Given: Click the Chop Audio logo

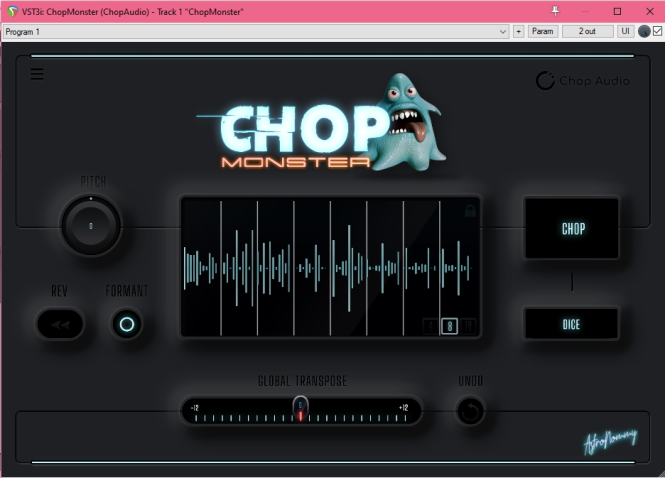Looking at the screenshot, I should point(582,80).
